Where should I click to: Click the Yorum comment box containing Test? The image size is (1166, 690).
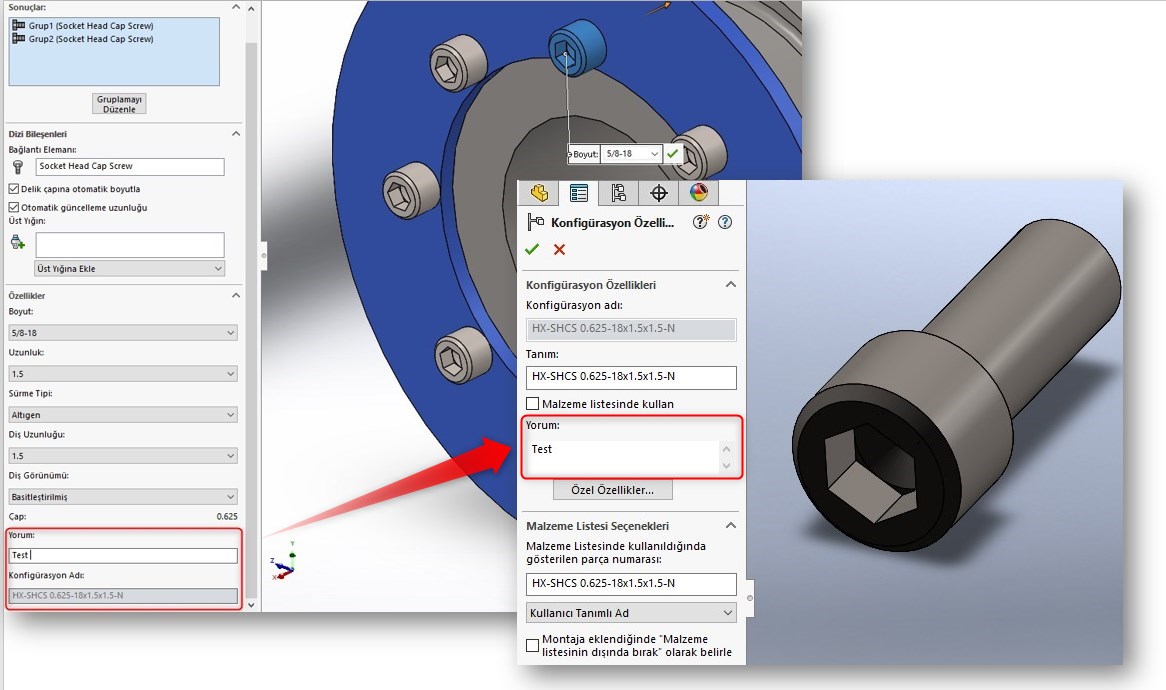coord(622,455)
